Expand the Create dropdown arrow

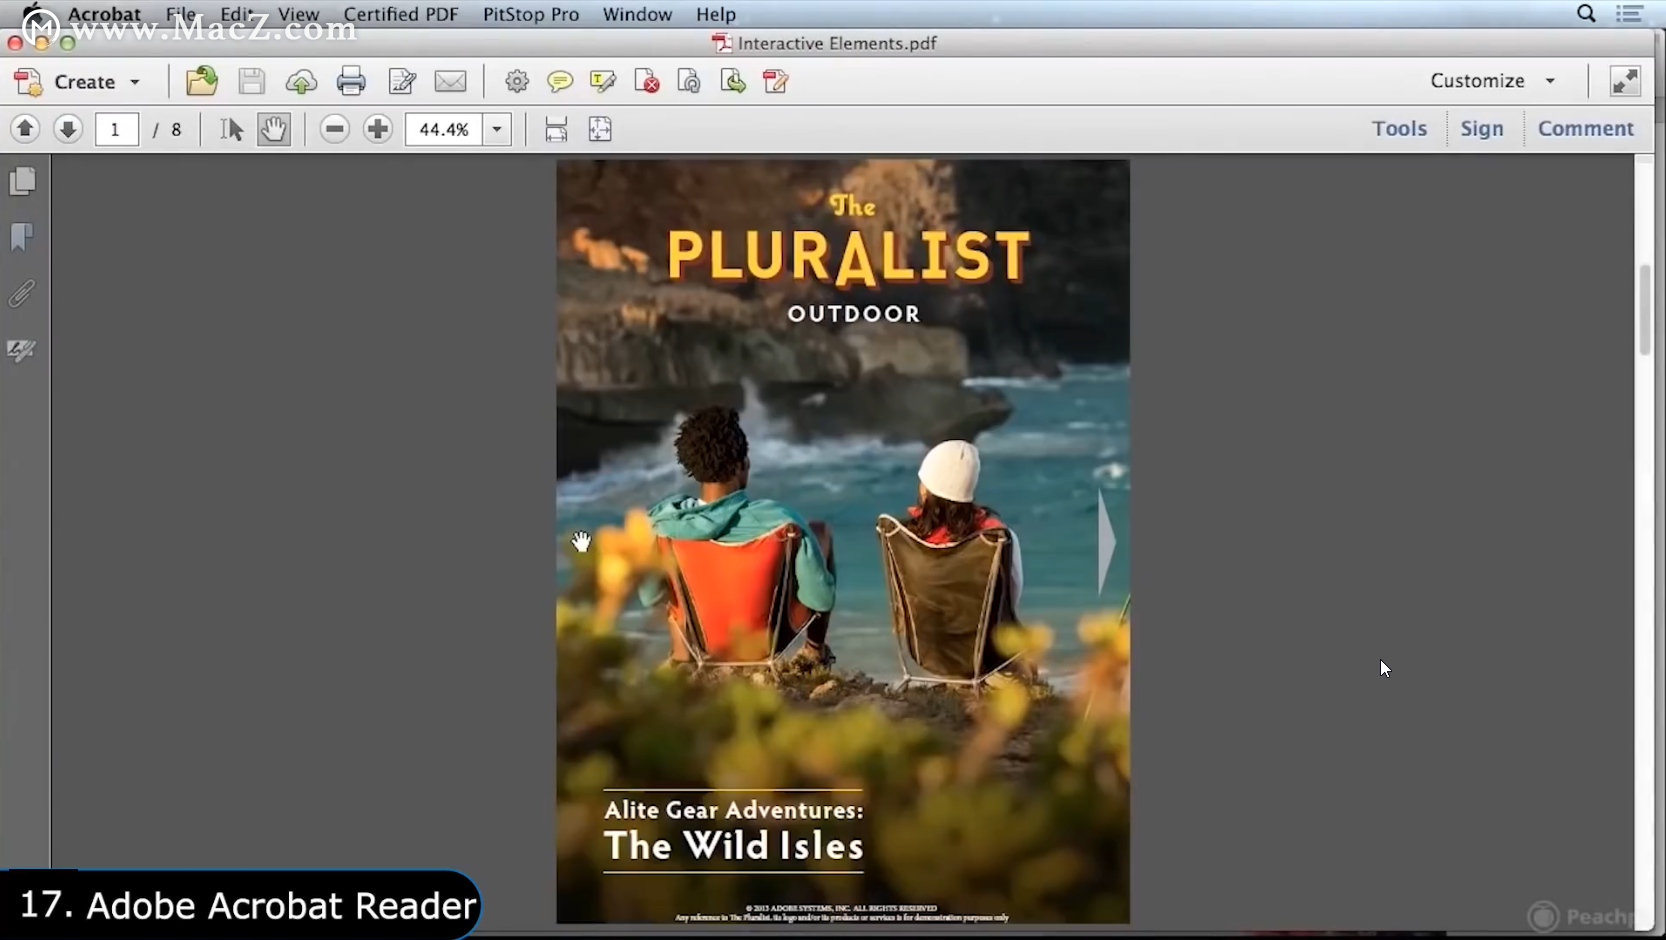click(x=135, y=82)
